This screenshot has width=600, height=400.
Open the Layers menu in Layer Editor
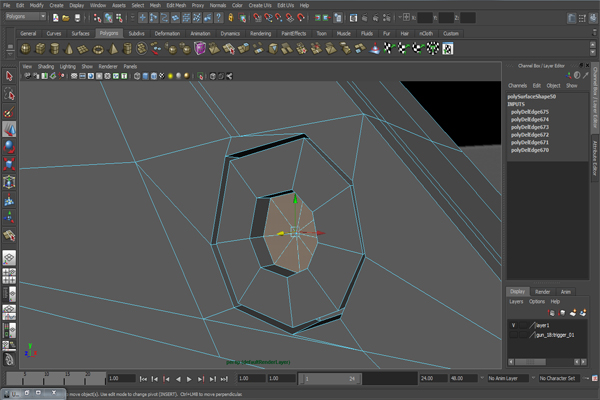click(516, 302)
